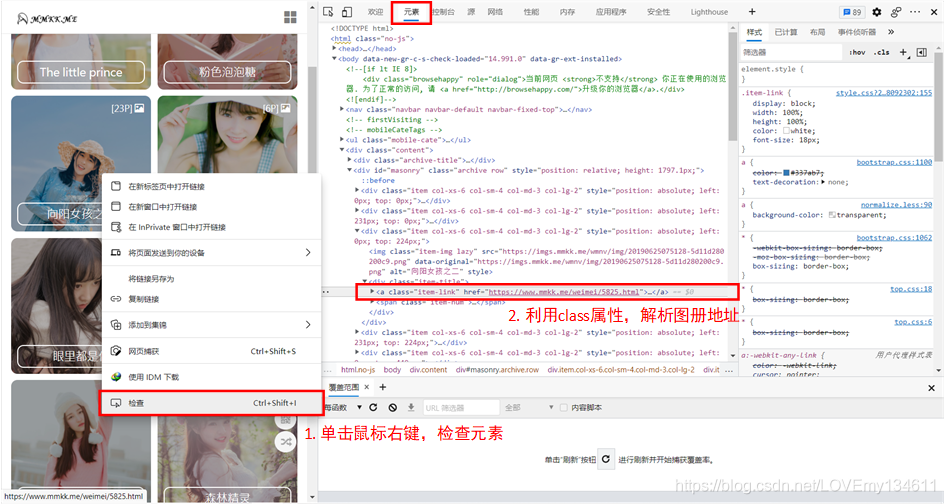Toggle the :hov element state button
Screen dimensions: 945x504
point(857,52)
